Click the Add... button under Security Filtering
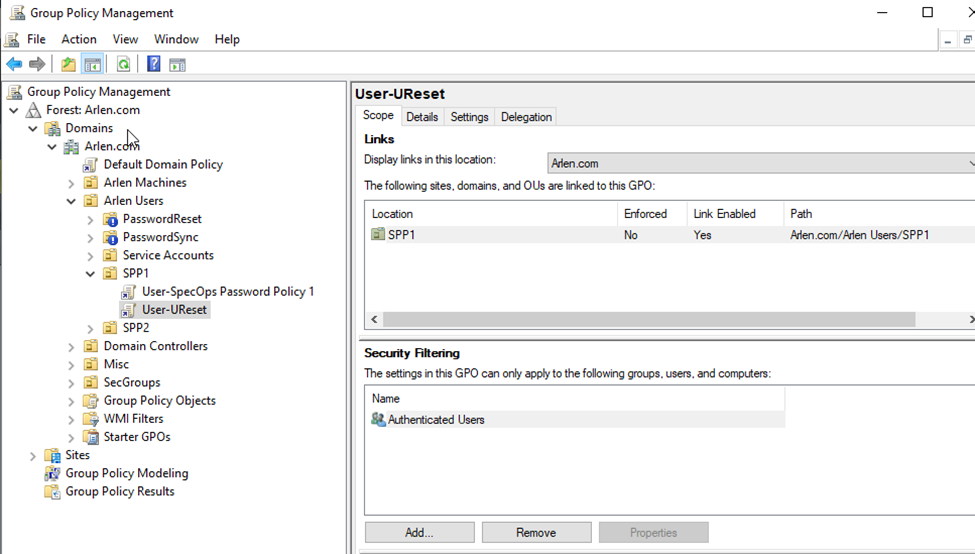975x554 pixels. coord(420,533)
